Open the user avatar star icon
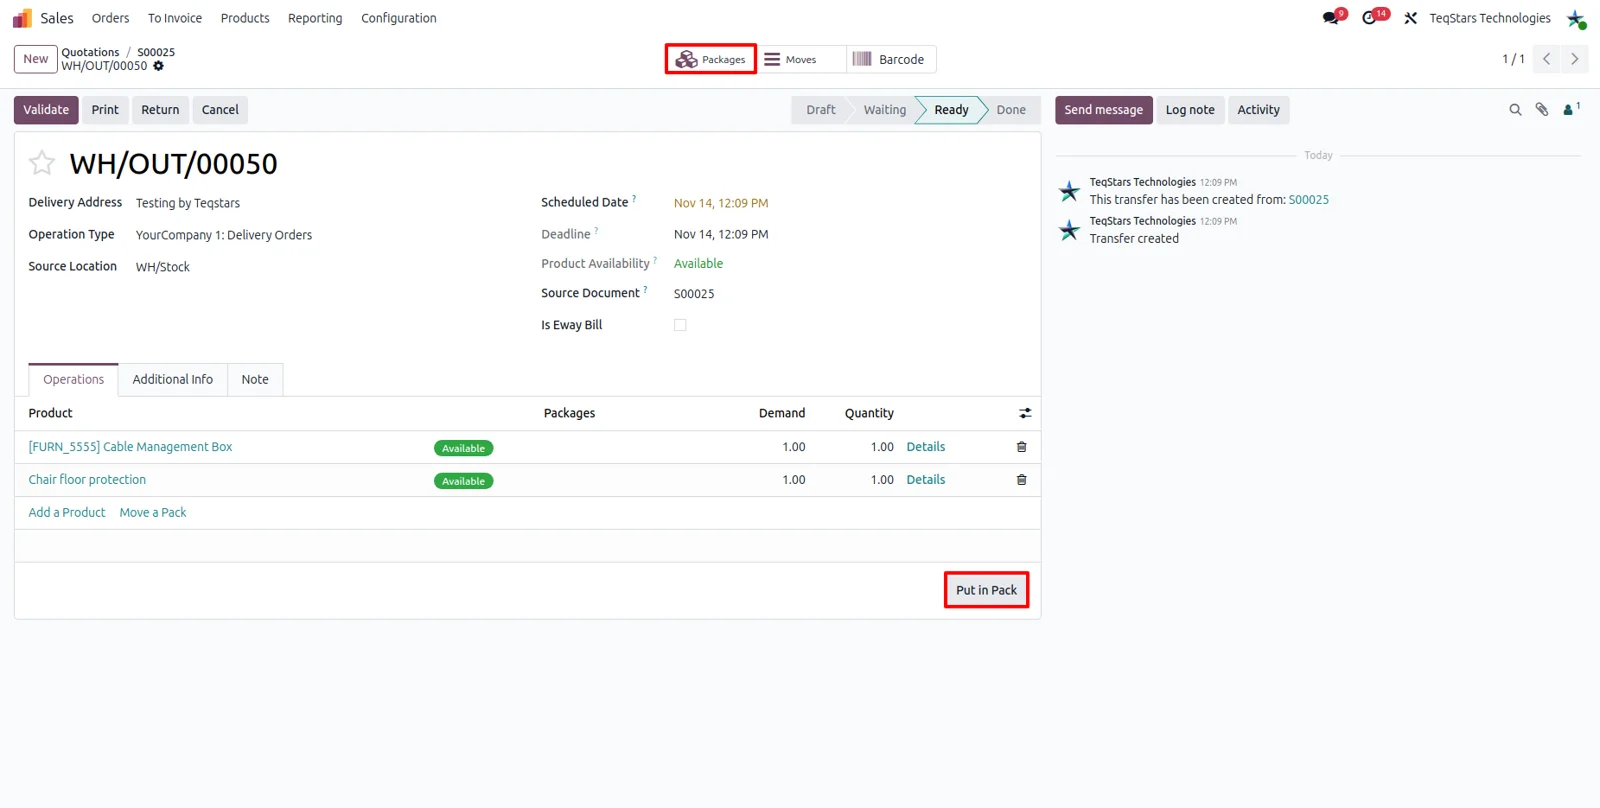 (x=1576, y=18)
